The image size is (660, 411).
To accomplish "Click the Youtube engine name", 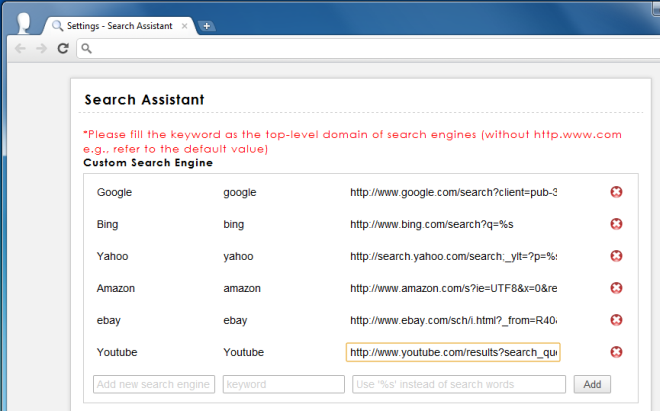I will tap(117, 352).
